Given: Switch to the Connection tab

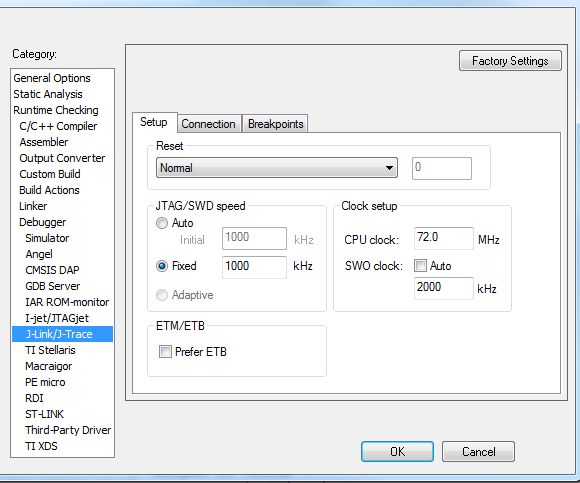Looking at the screenshot, I should 209,124.
